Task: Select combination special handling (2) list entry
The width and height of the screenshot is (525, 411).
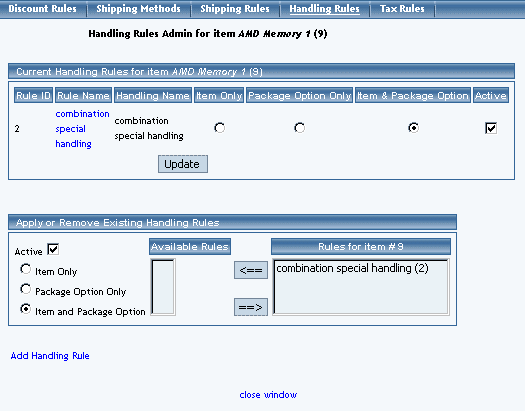Action: coord(352,268)
